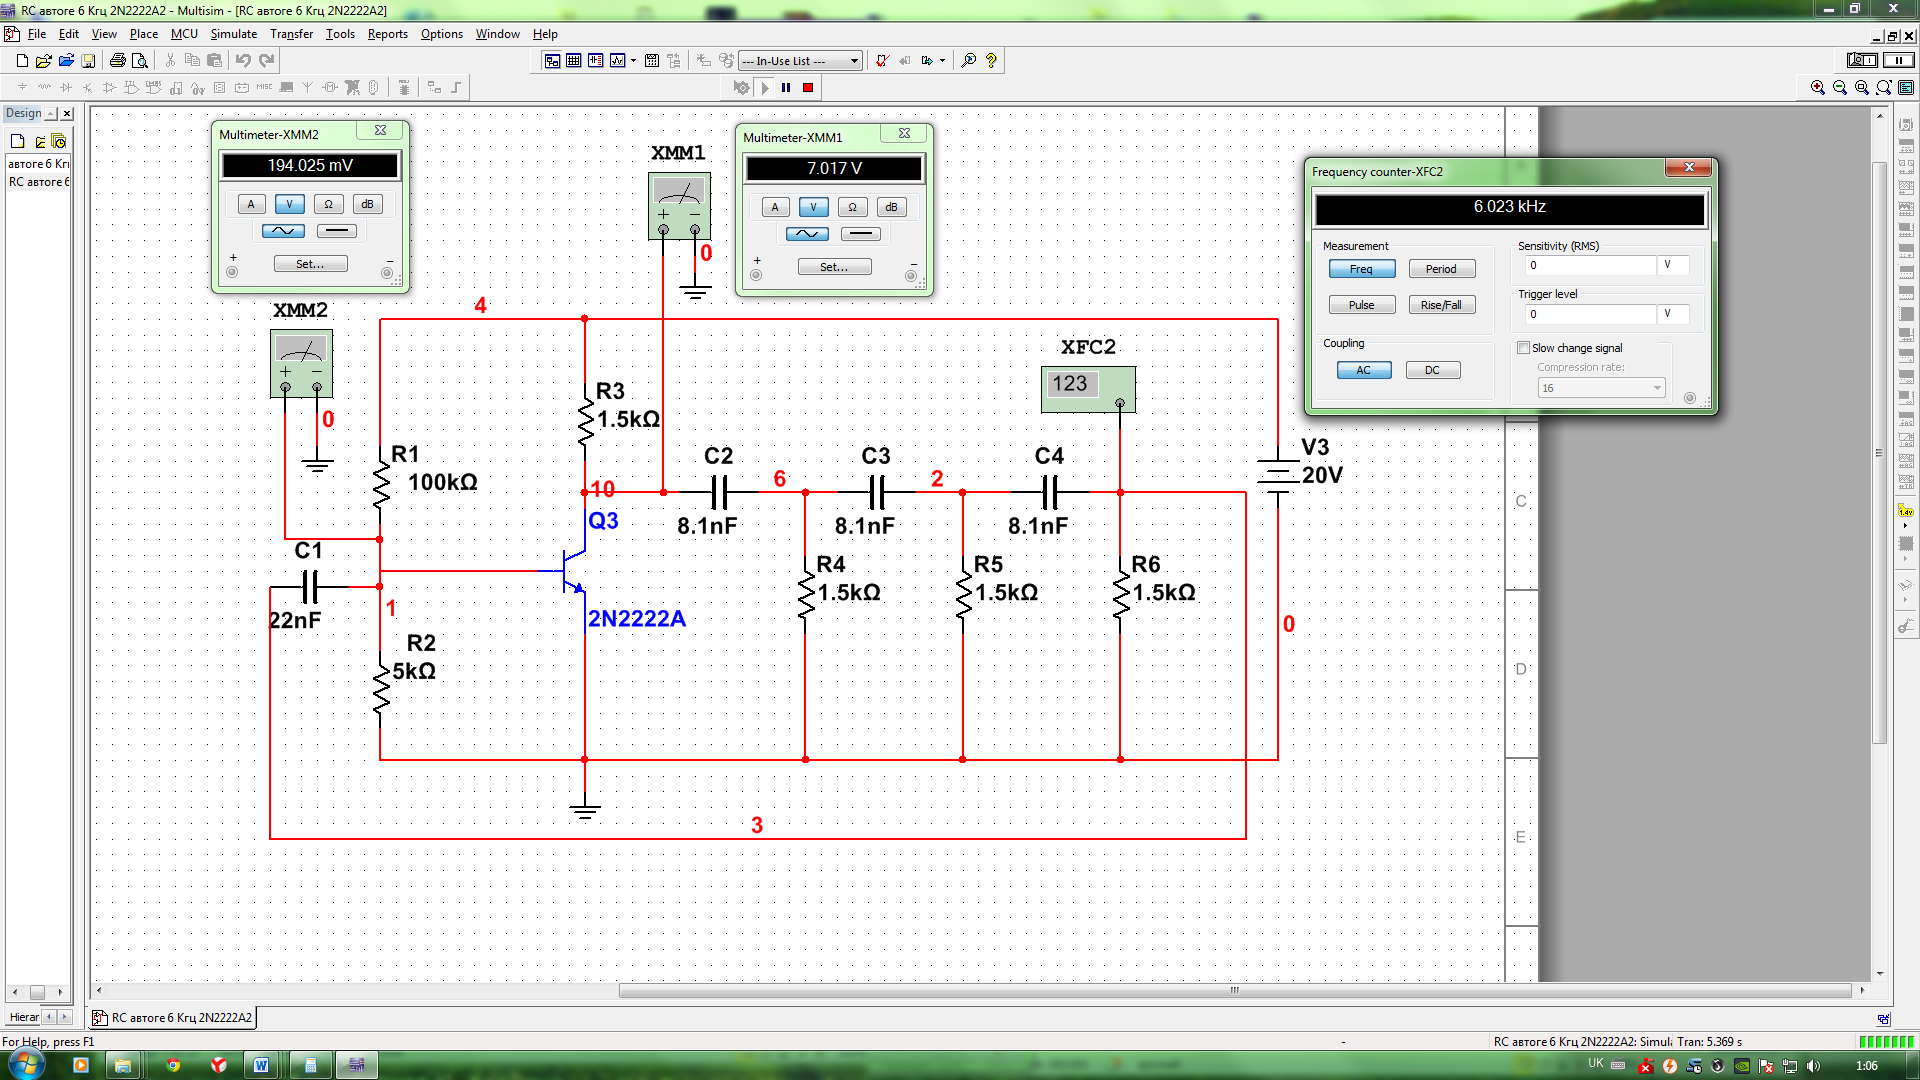Select Rise/Fall measurement button

pos(1441,305)
